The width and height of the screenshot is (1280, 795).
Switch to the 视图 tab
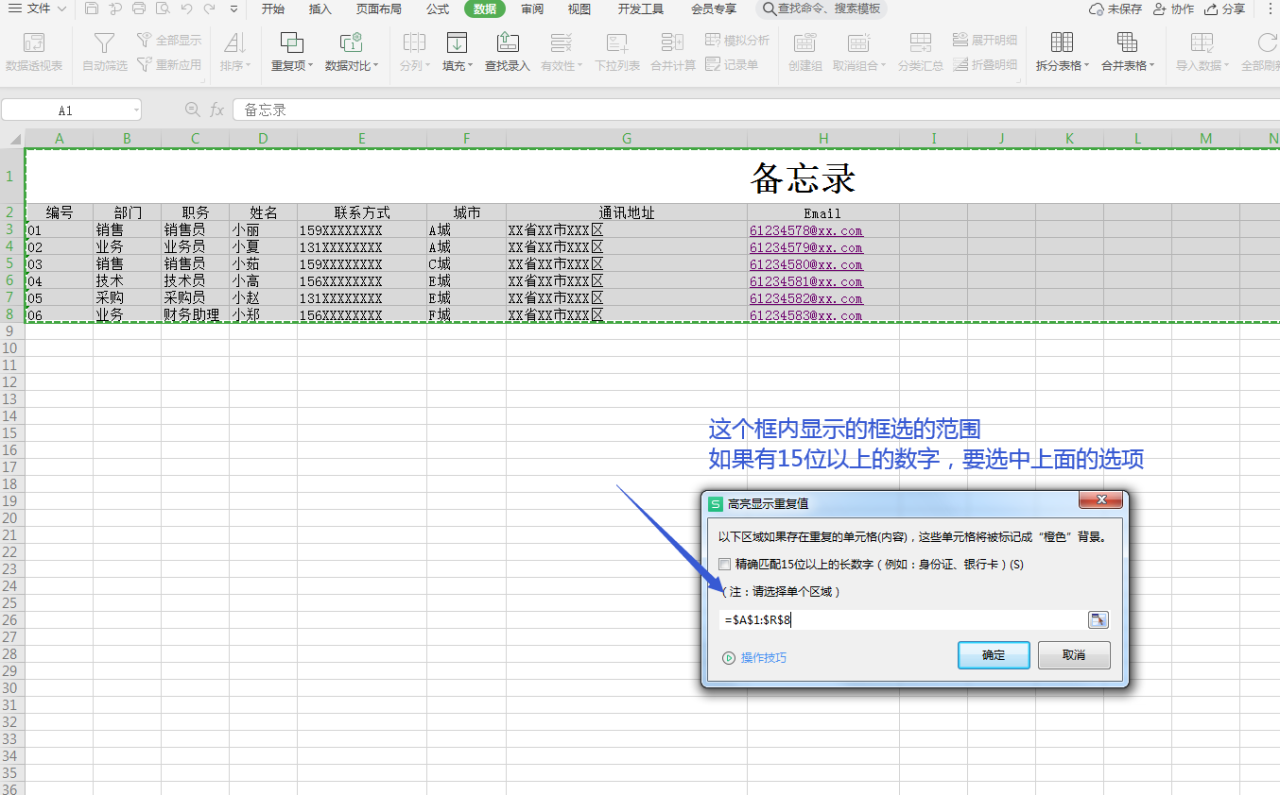[579, 9]
